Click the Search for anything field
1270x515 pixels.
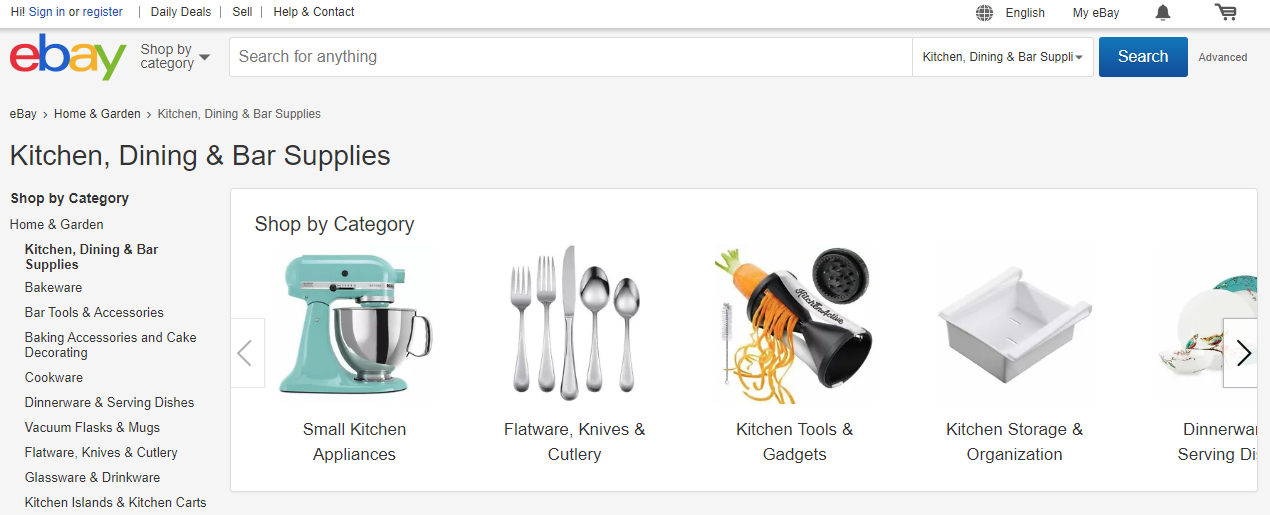point(570,57)
